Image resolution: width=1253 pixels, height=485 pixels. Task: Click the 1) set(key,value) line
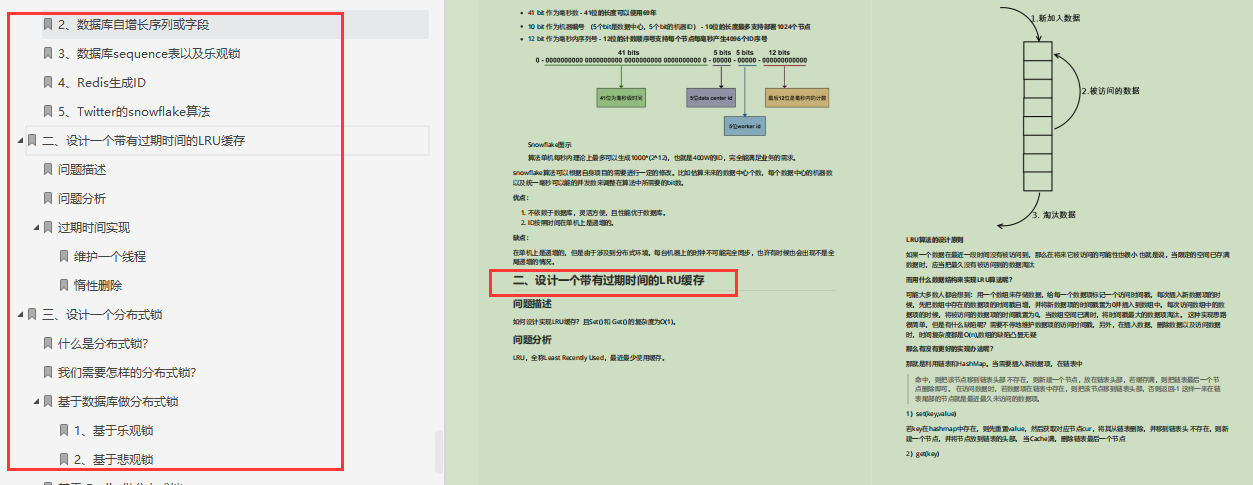[932, 413]
